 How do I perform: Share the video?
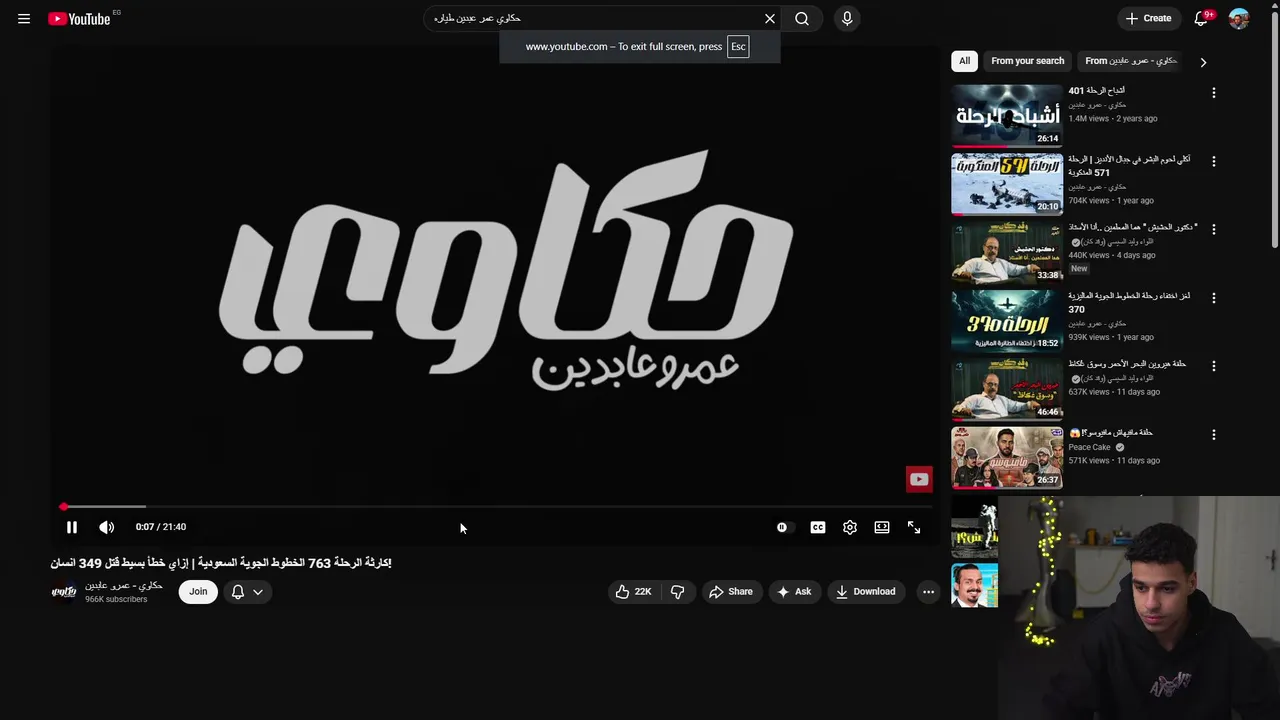(731, 591)
